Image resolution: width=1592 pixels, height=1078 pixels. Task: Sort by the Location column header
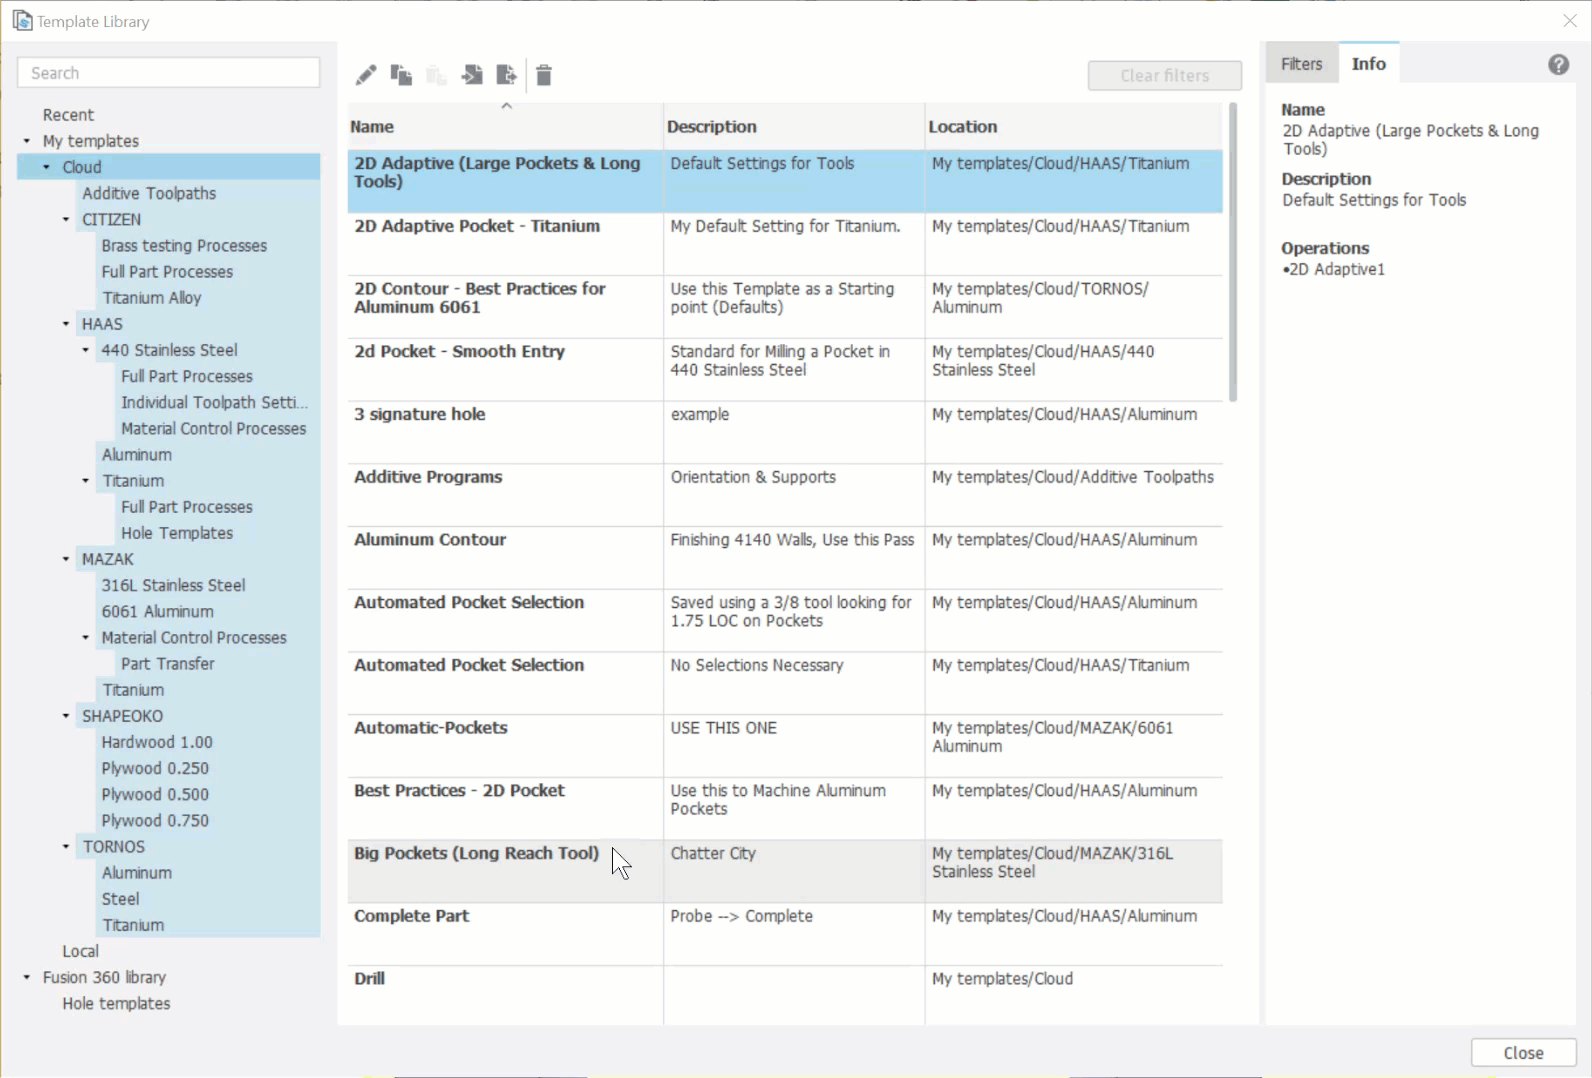point(1073,127)
